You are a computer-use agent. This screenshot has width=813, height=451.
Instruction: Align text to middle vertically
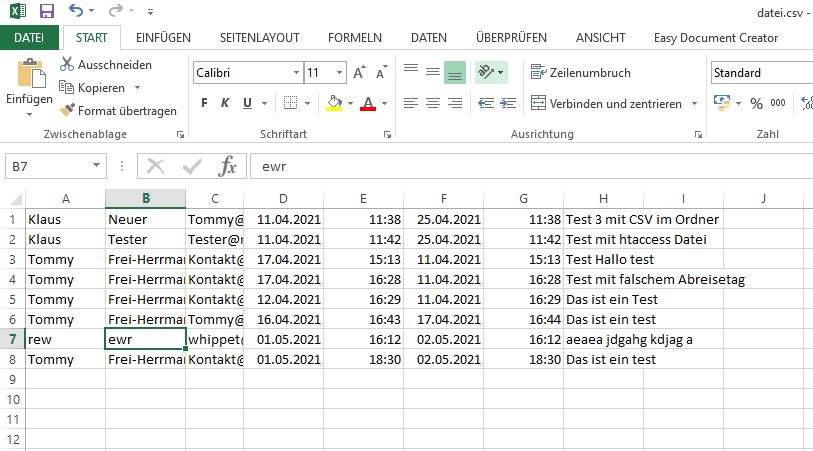pyautogui.click(x=432, y=72)
